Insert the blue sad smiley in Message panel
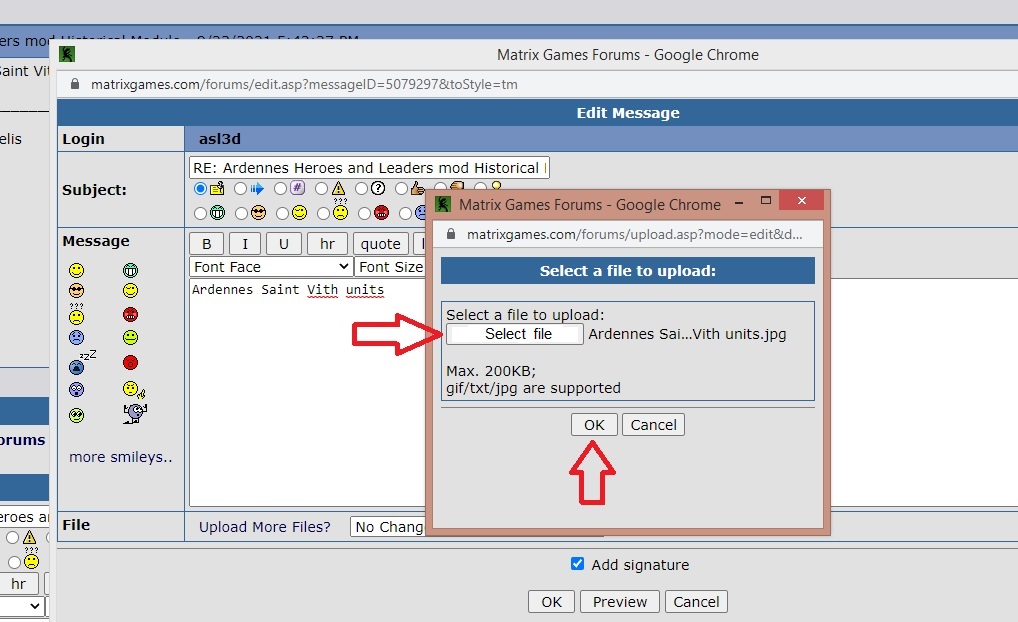Image resolution: width=1018 pixels, height=622 pixels. 77,338
